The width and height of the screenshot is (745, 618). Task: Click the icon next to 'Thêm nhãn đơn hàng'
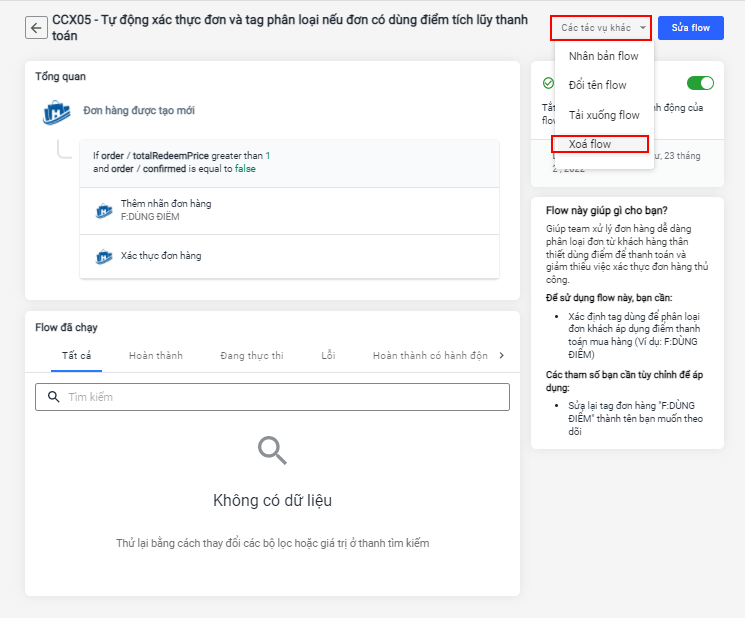(x=104, y=210)
